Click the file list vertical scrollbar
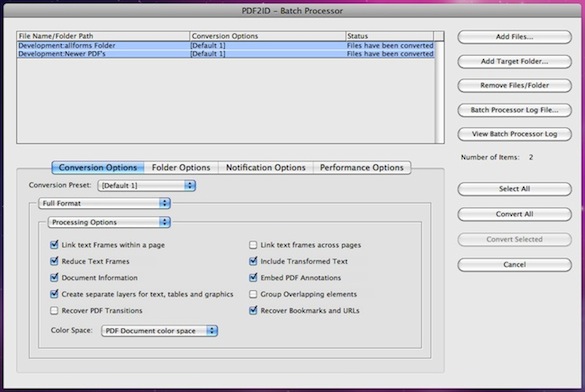This screenshot has height=392, width=585. [x=439, y=92]
